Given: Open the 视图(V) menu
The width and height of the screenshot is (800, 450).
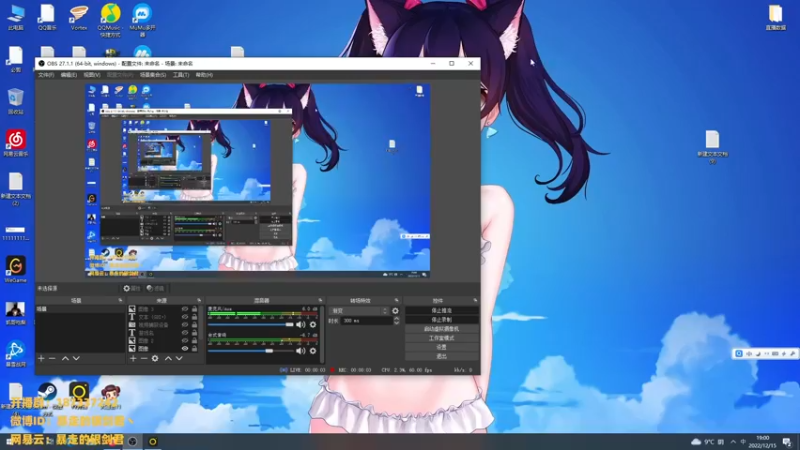Looking at the screenshot, I should (92, 75).
